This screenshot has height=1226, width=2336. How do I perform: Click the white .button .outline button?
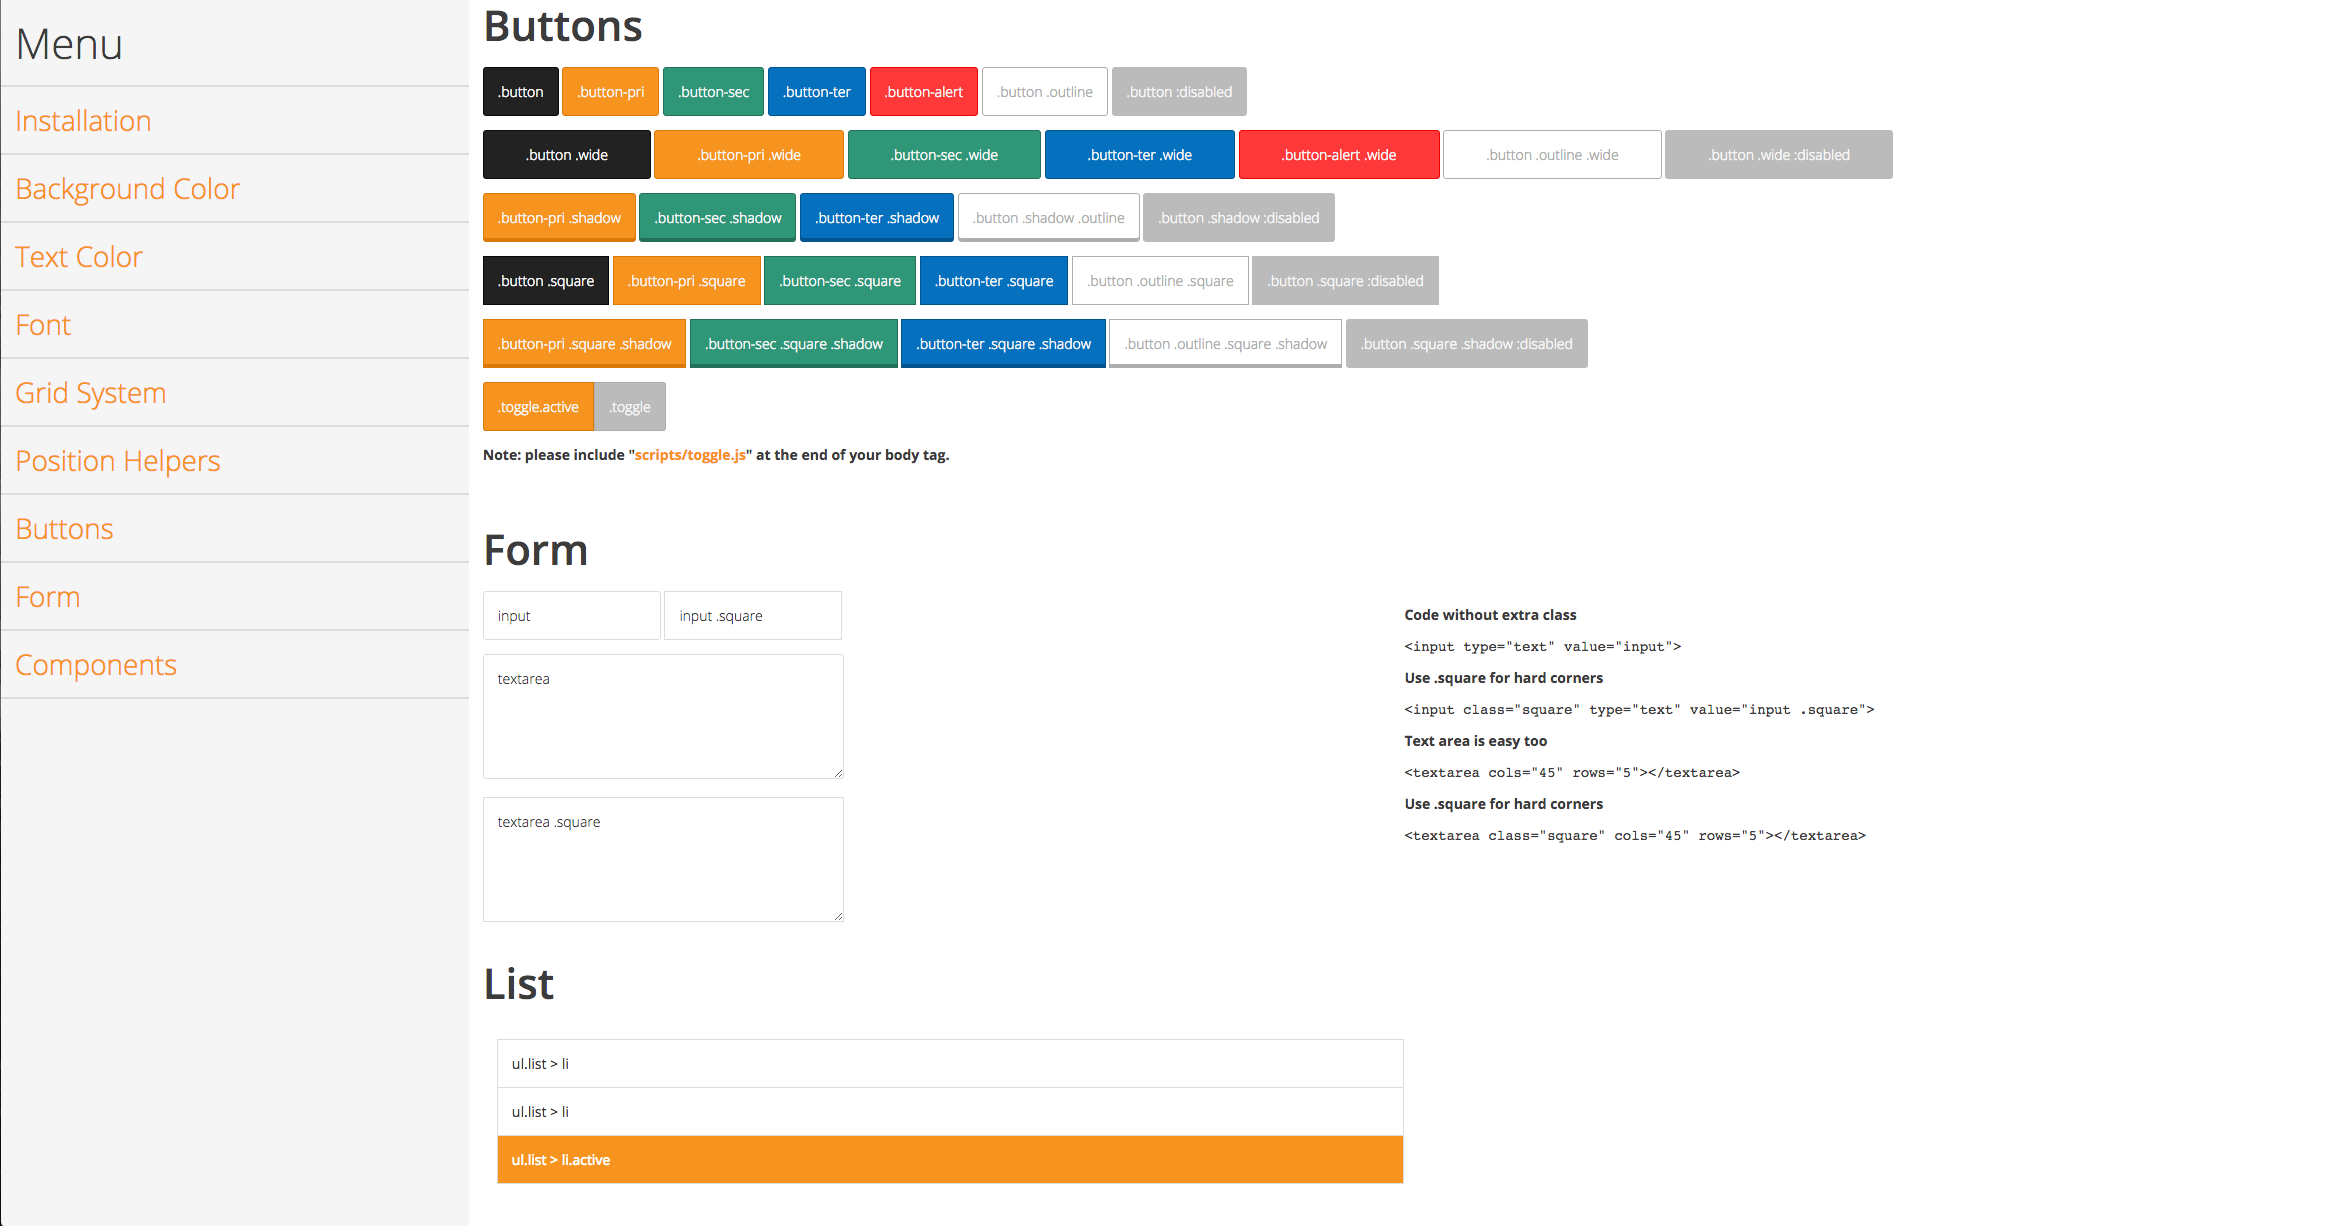tap(1044, 92)
